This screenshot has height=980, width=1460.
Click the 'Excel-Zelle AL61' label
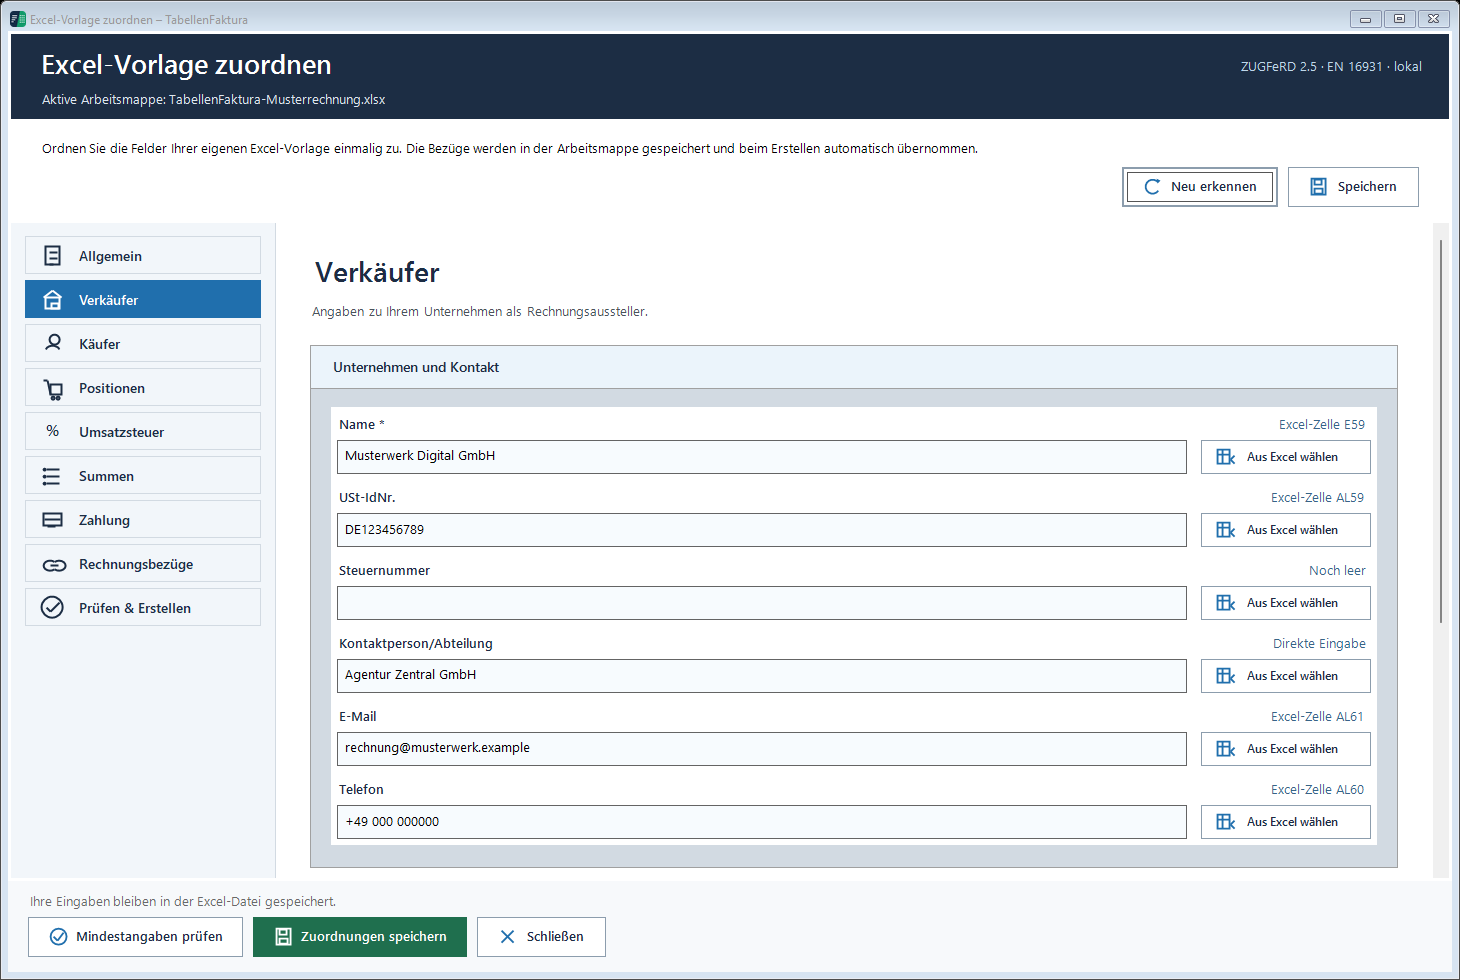tap(1317, 717)
